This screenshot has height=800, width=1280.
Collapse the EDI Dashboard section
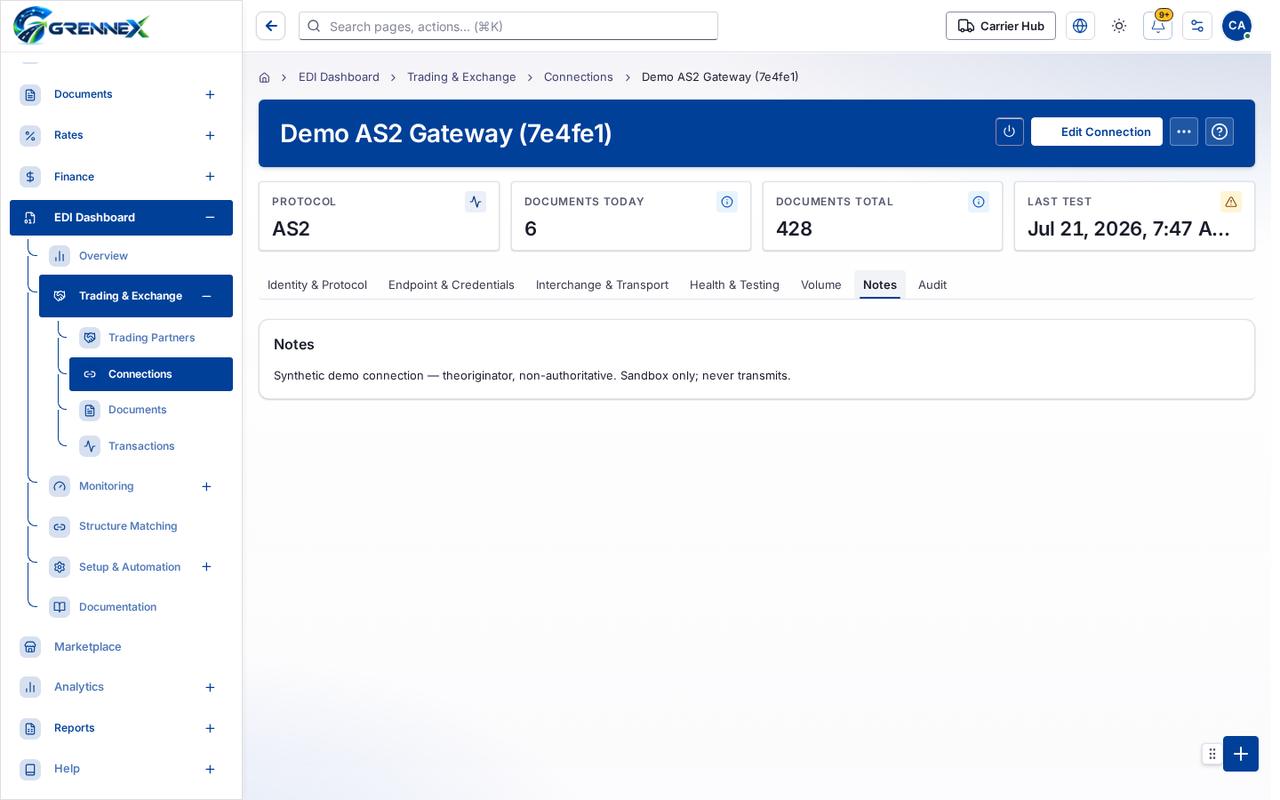tap(210, 217)
